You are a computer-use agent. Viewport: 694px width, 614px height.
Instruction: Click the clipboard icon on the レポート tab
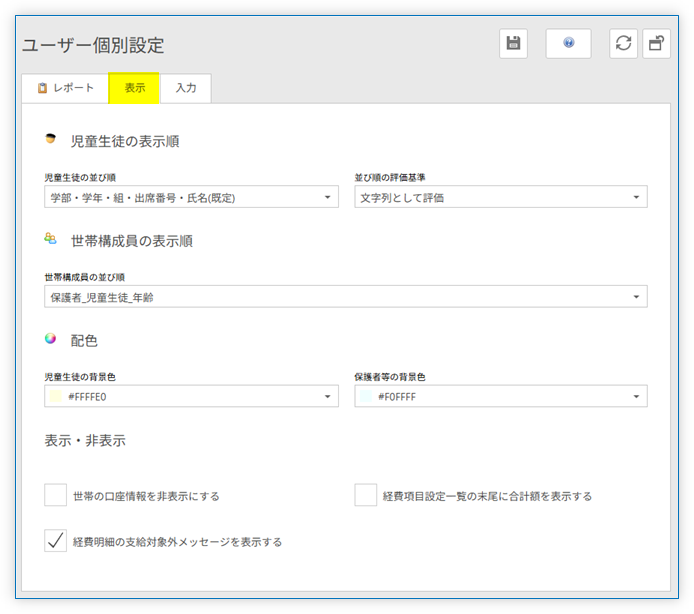[42, 88]
